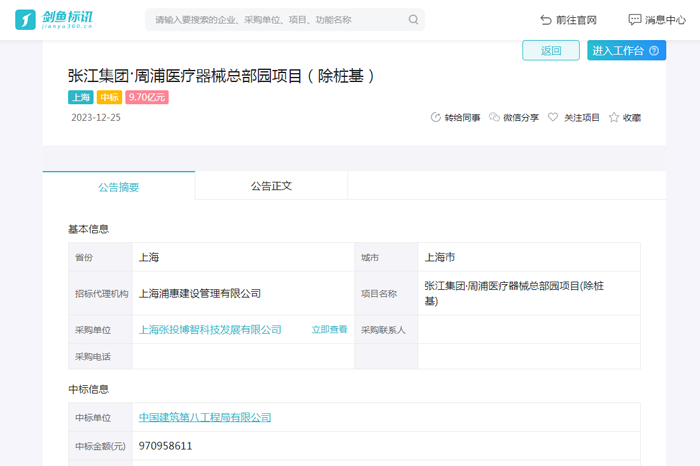Click the 剑鱼标讯 logo icon
700x466 pixels.
(26, 20)
